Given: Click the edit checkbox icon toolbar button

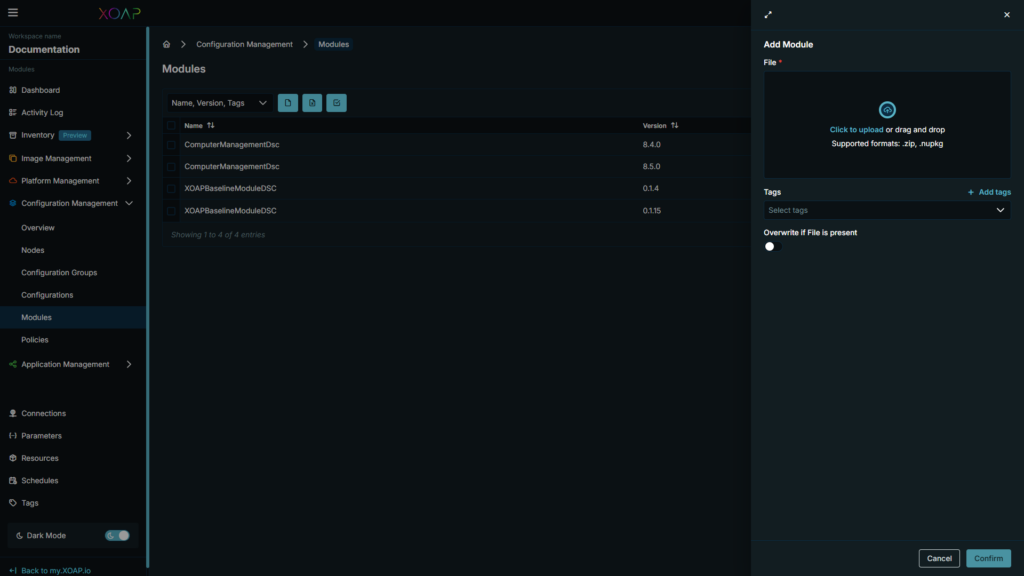Looking at the screenshot, I should coord(336,103).
